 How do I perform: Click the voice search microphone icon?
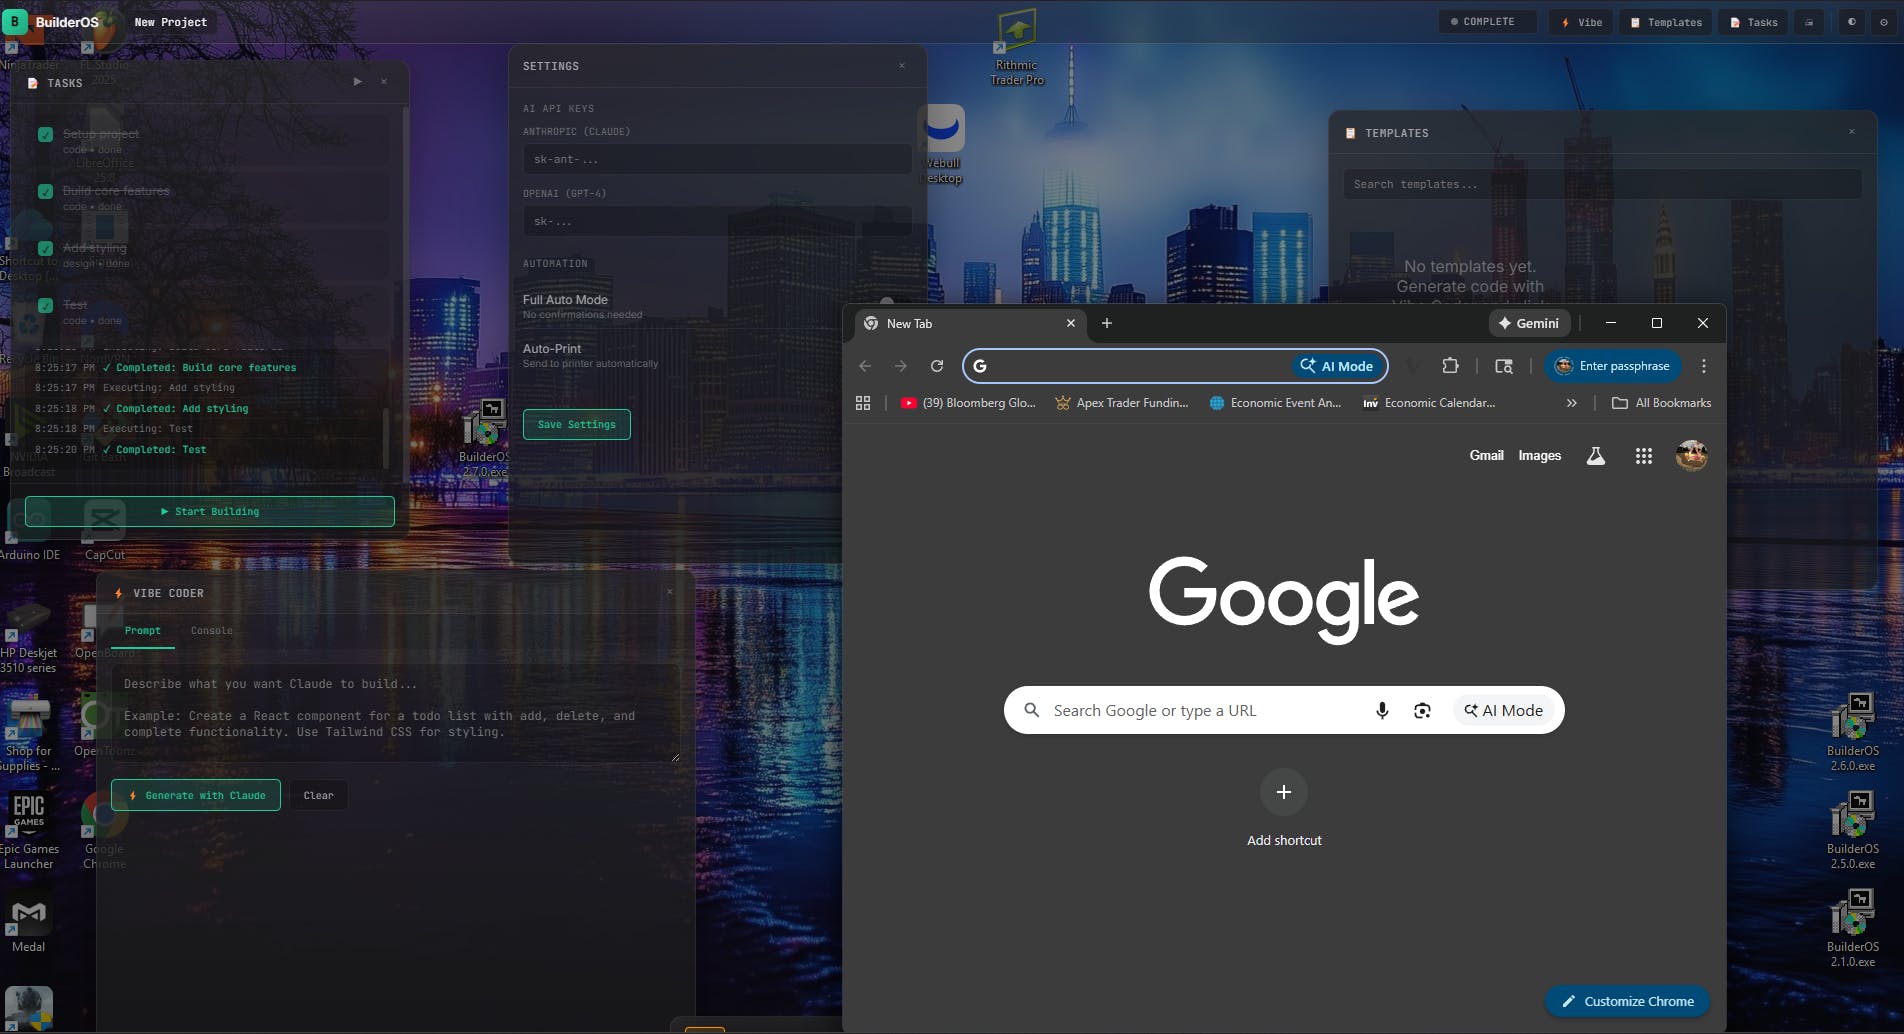tap(1382, 711)
